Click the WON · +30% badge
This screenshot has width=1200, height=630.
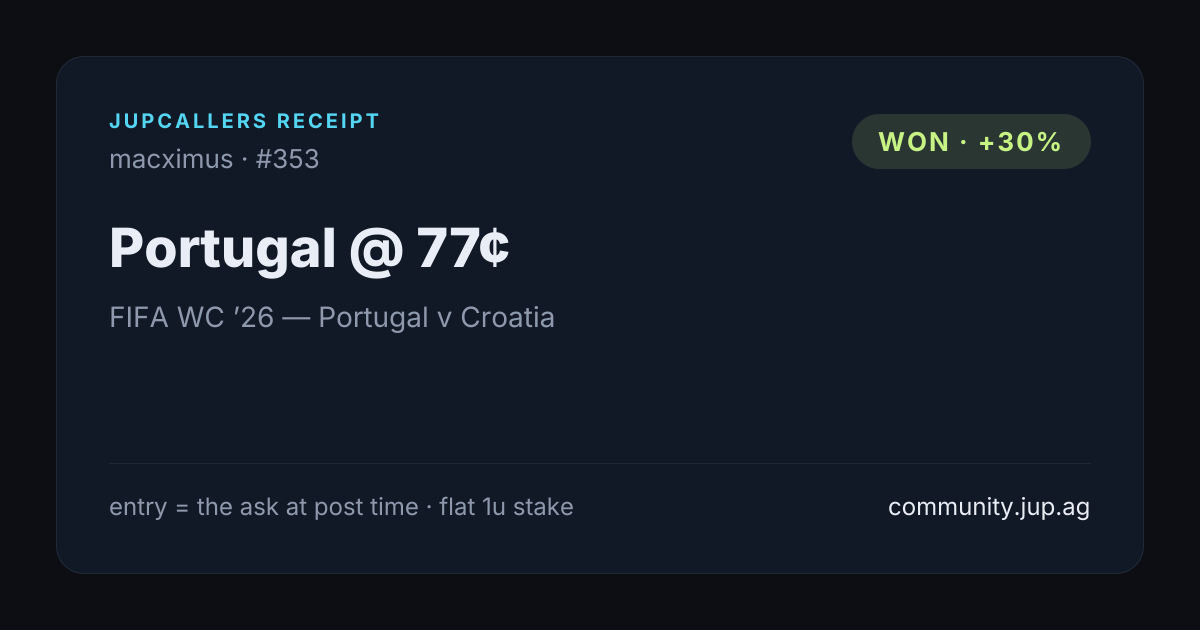(971, 142)
